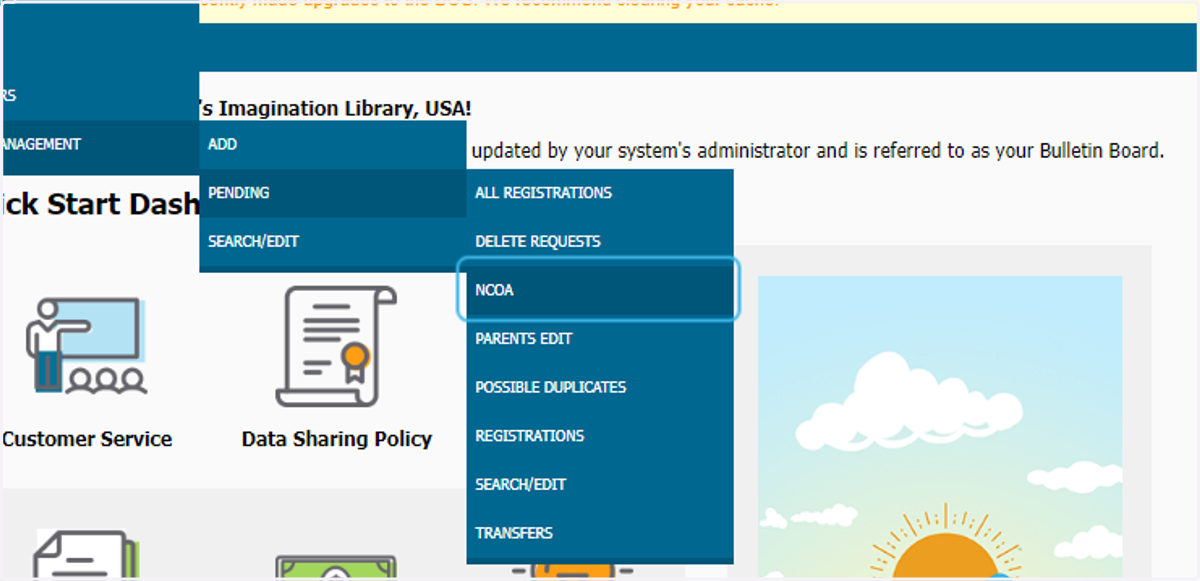Click the Data Sharing Policy label
This screenshot has height=581, width=1200.
coord(337,439)
